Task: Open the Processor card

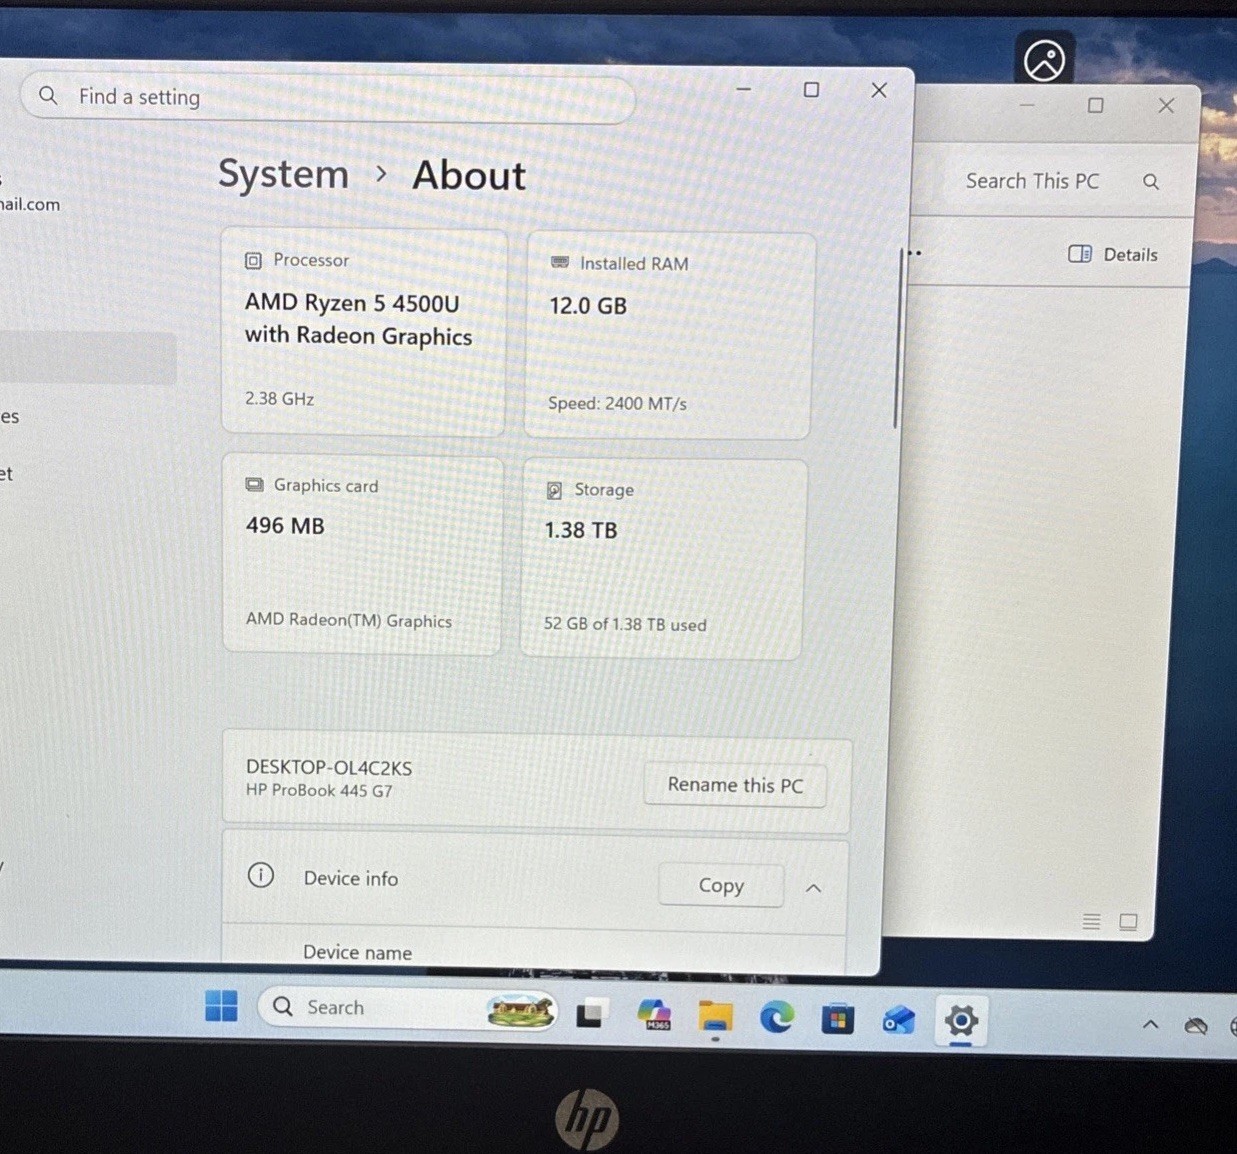Action: tap(364, 331)
